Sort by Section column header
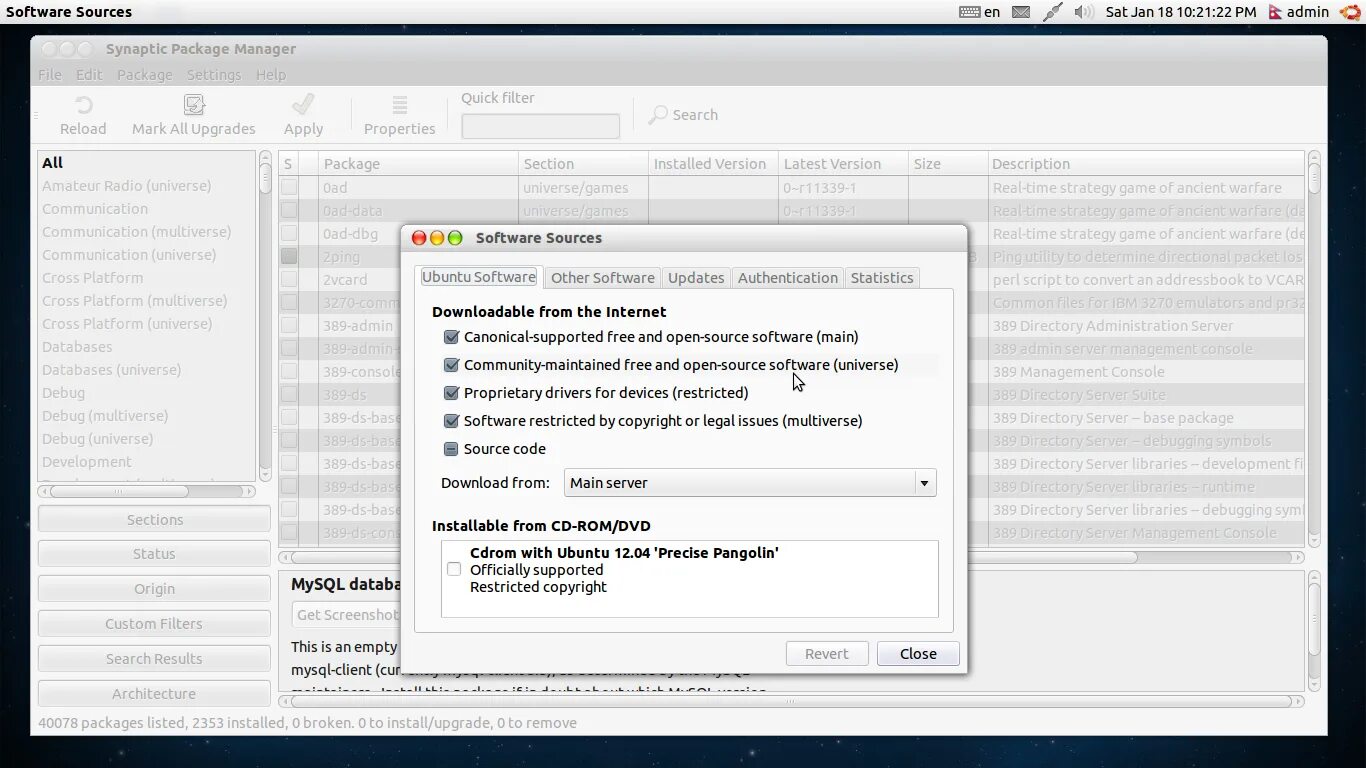 (x=583, y=164)
